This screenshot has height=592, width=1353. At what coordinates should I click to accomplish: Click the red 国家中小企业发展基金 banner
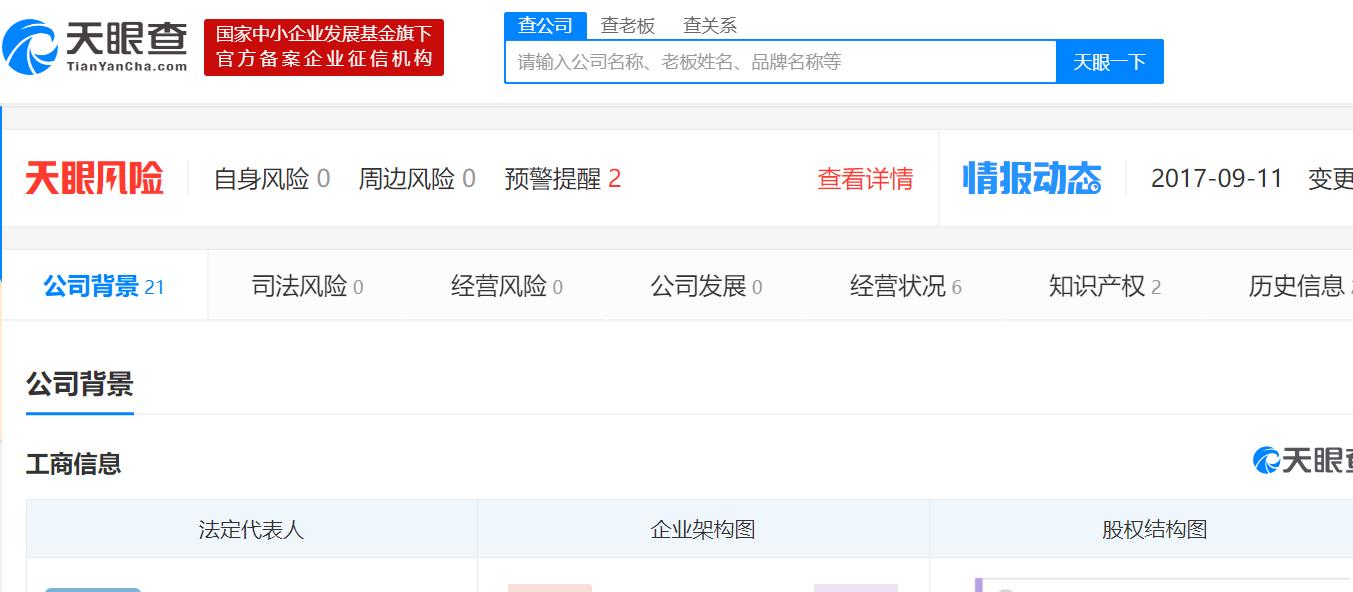coord(323,45)
